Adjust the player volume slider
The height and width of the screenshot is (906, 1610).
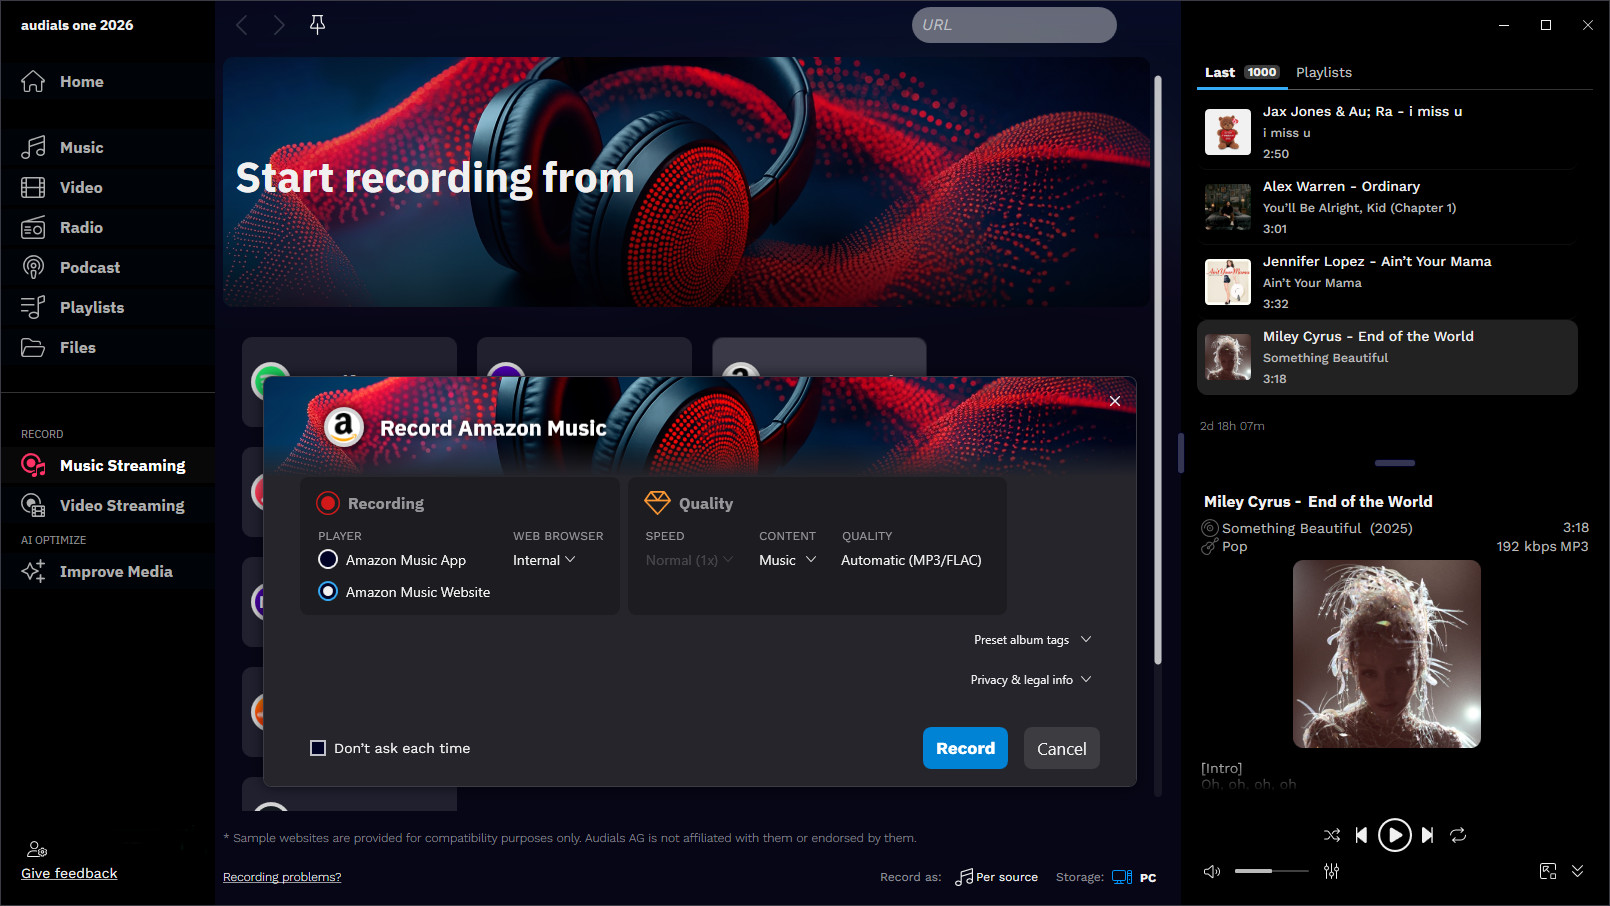click(1271, 871)
